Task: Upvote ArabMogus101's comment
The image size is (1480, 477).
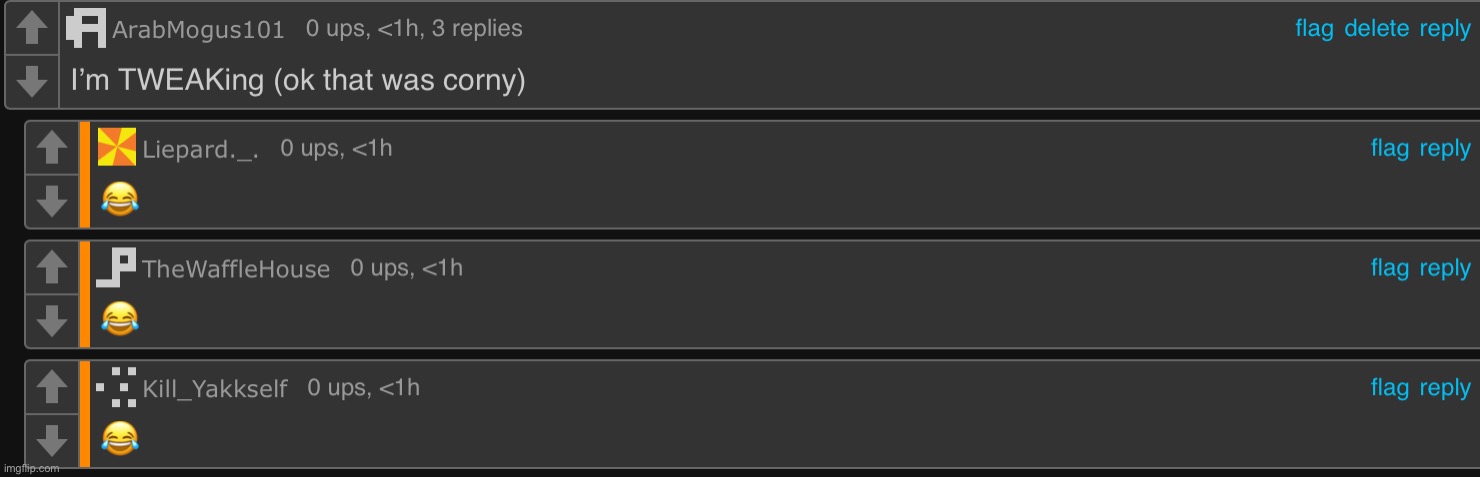Action: [x=32, y=28]
